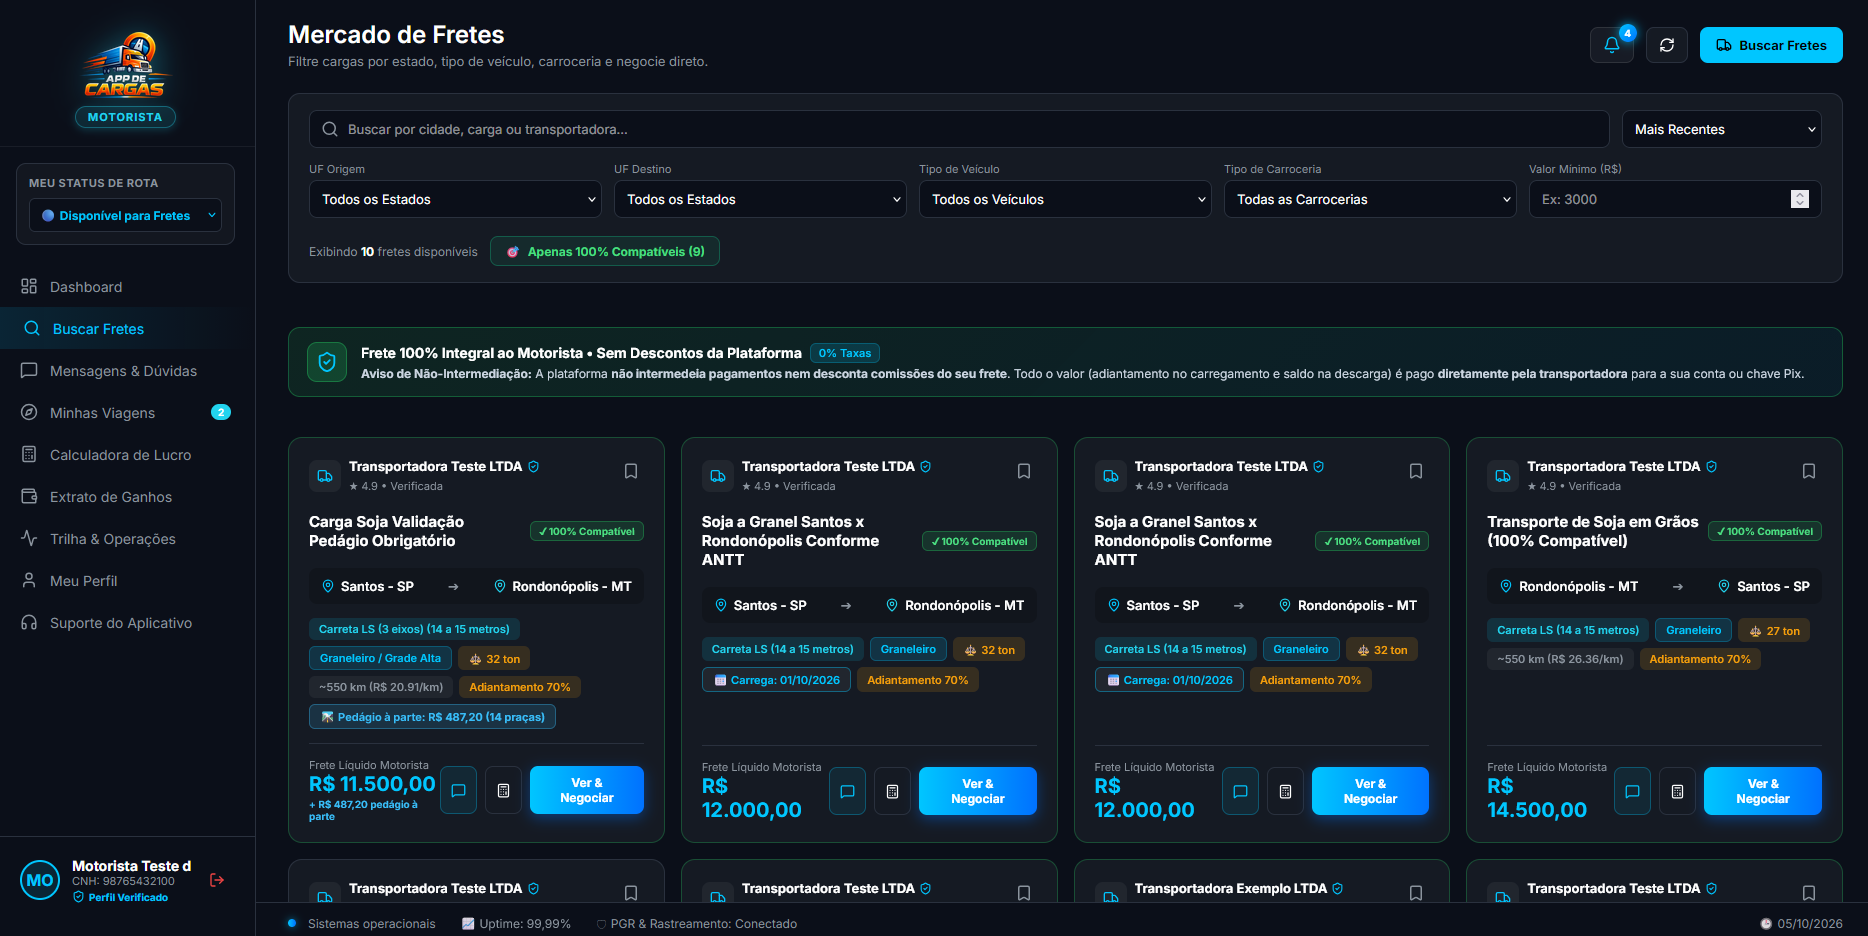
Task: Click the shield icon in the notice banner
Action: click(327, 362)
